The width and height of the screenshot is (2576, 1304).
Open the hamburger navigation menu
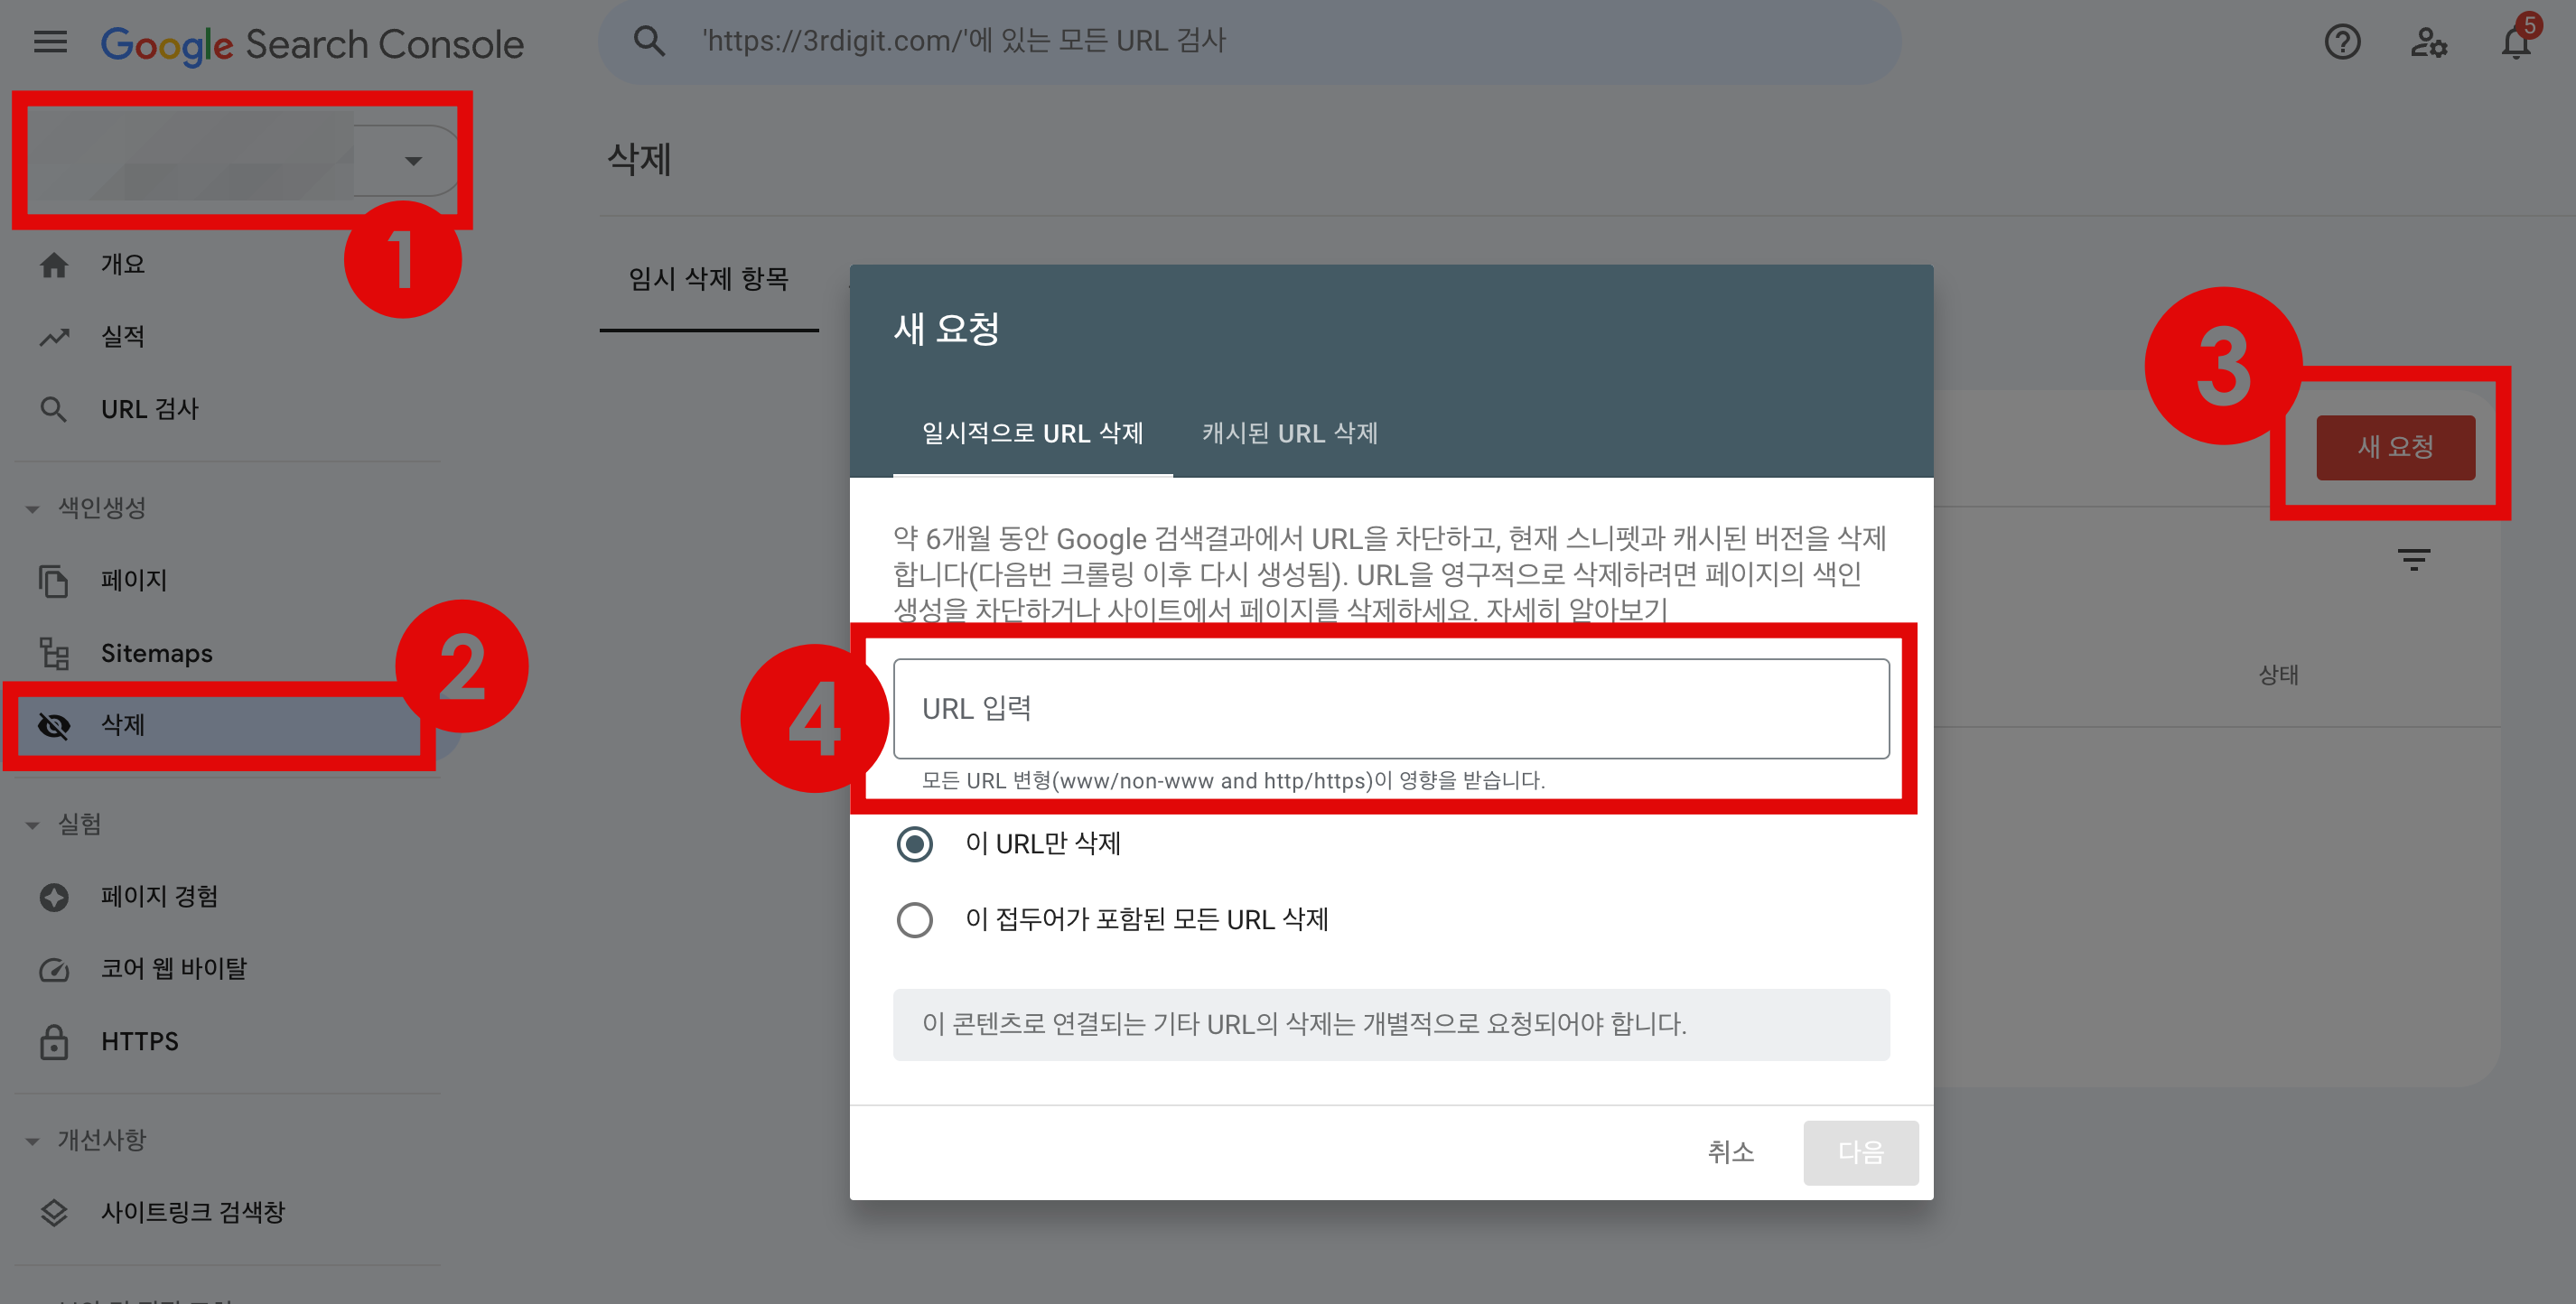pos(50,42)
